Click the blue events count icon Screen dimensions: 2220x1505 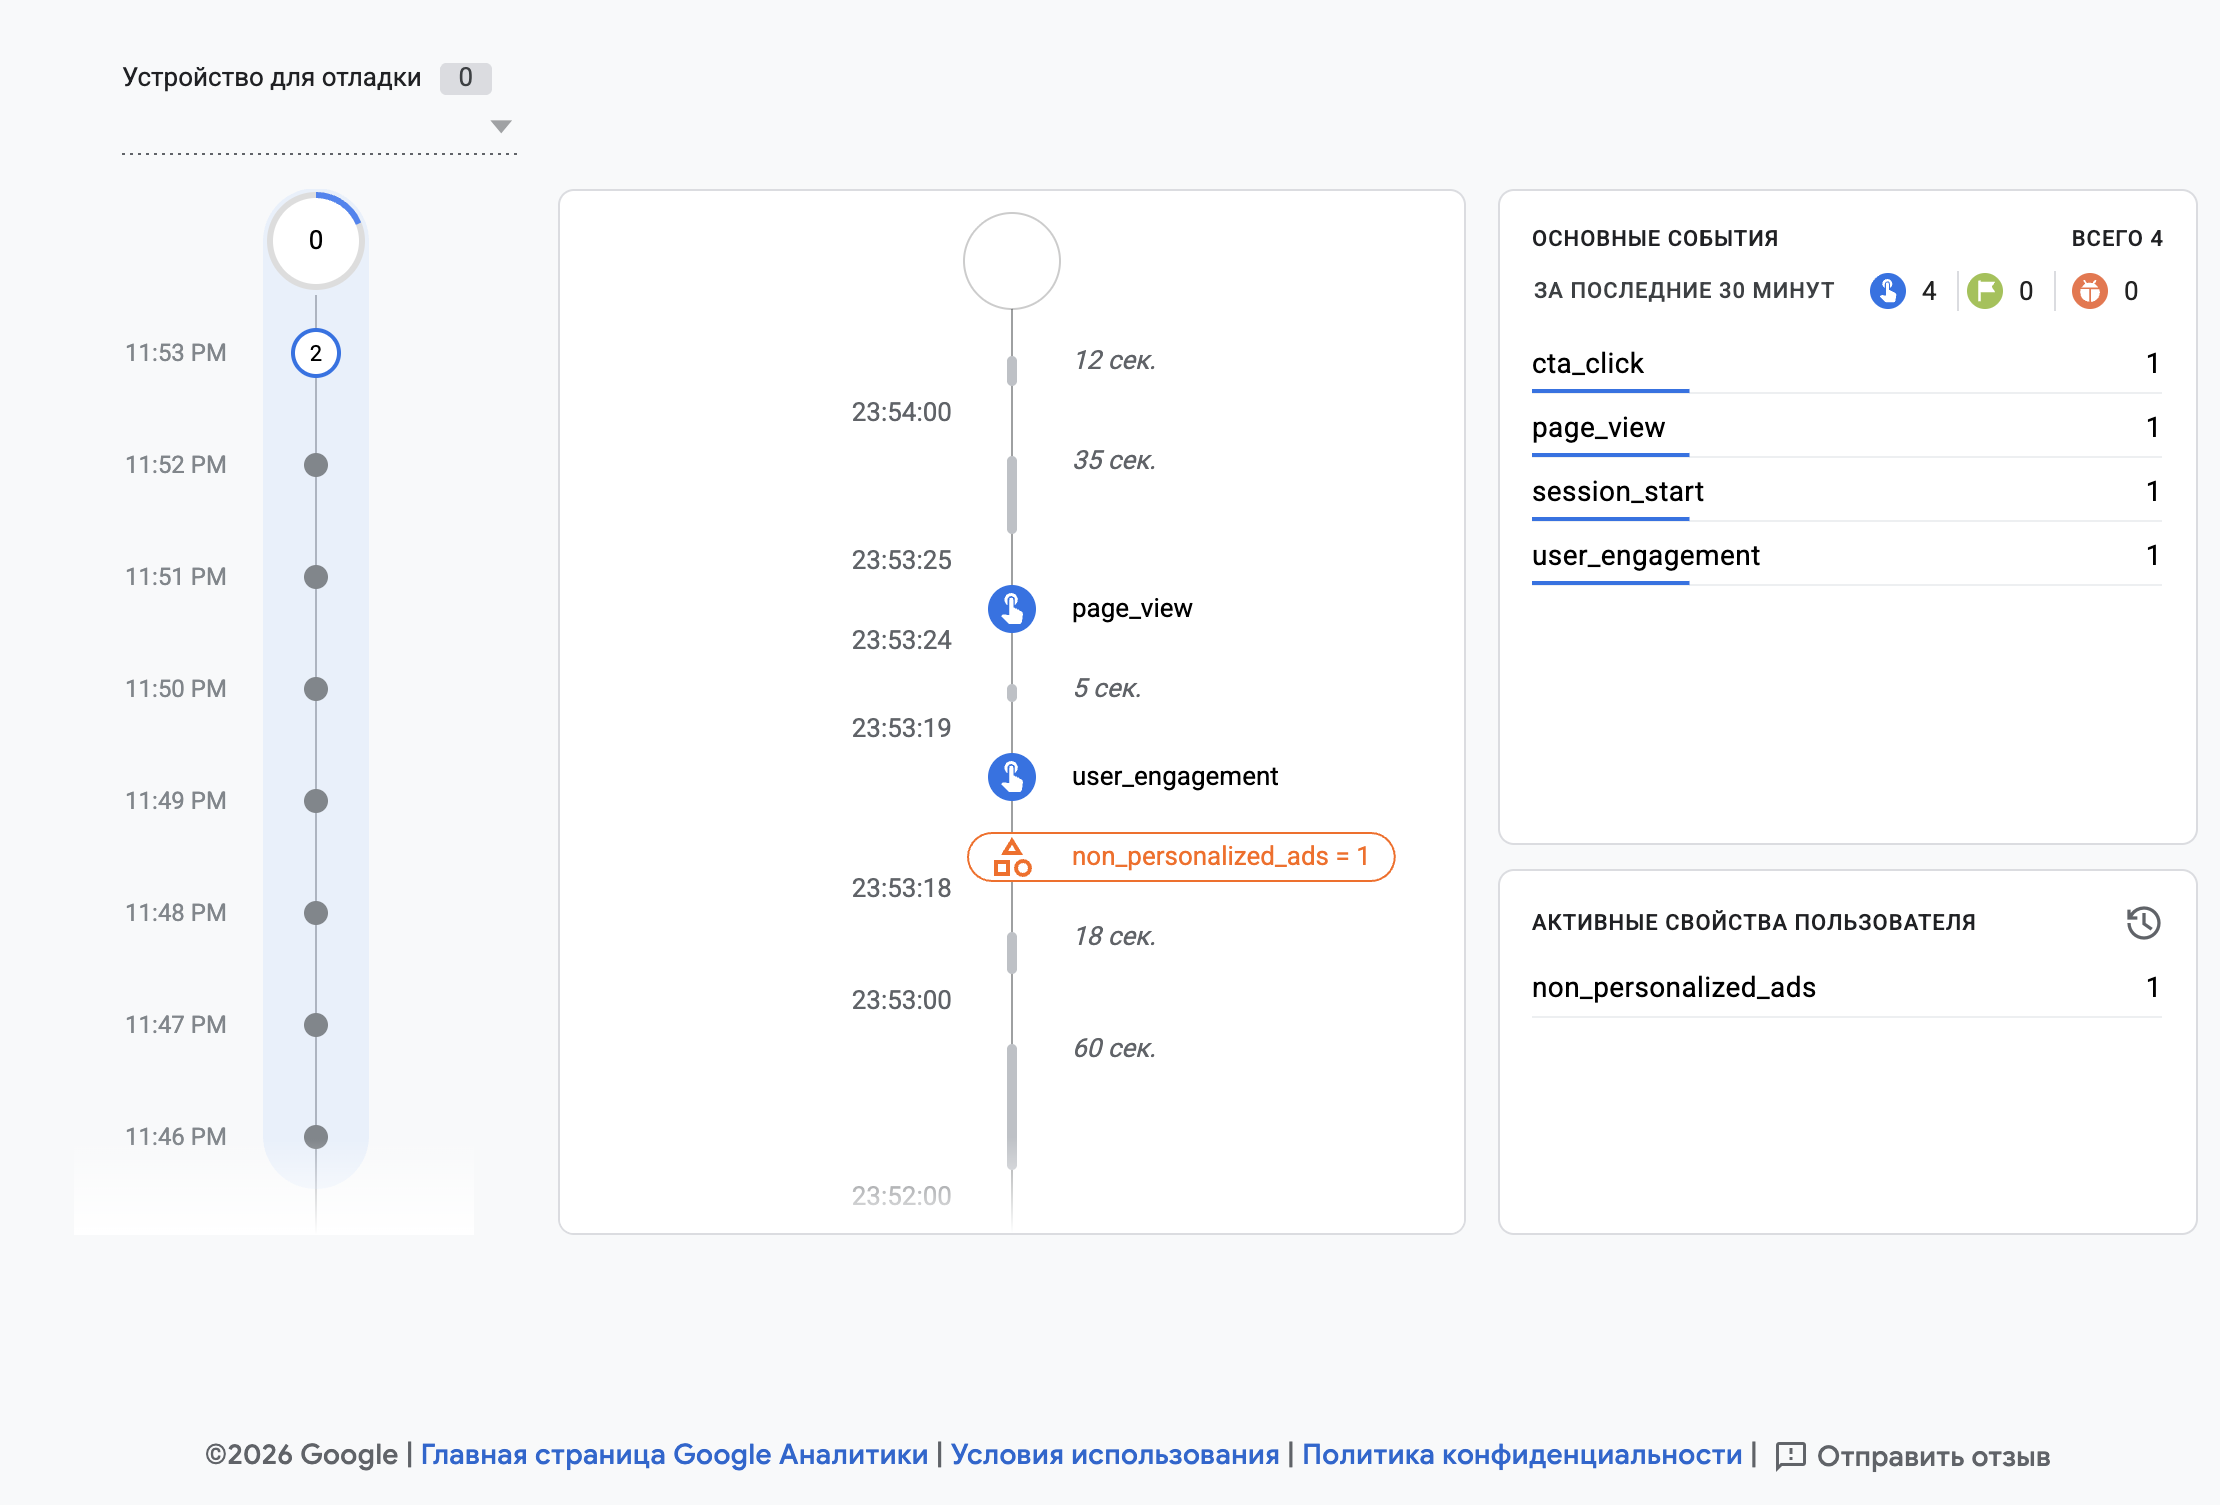1888,291
